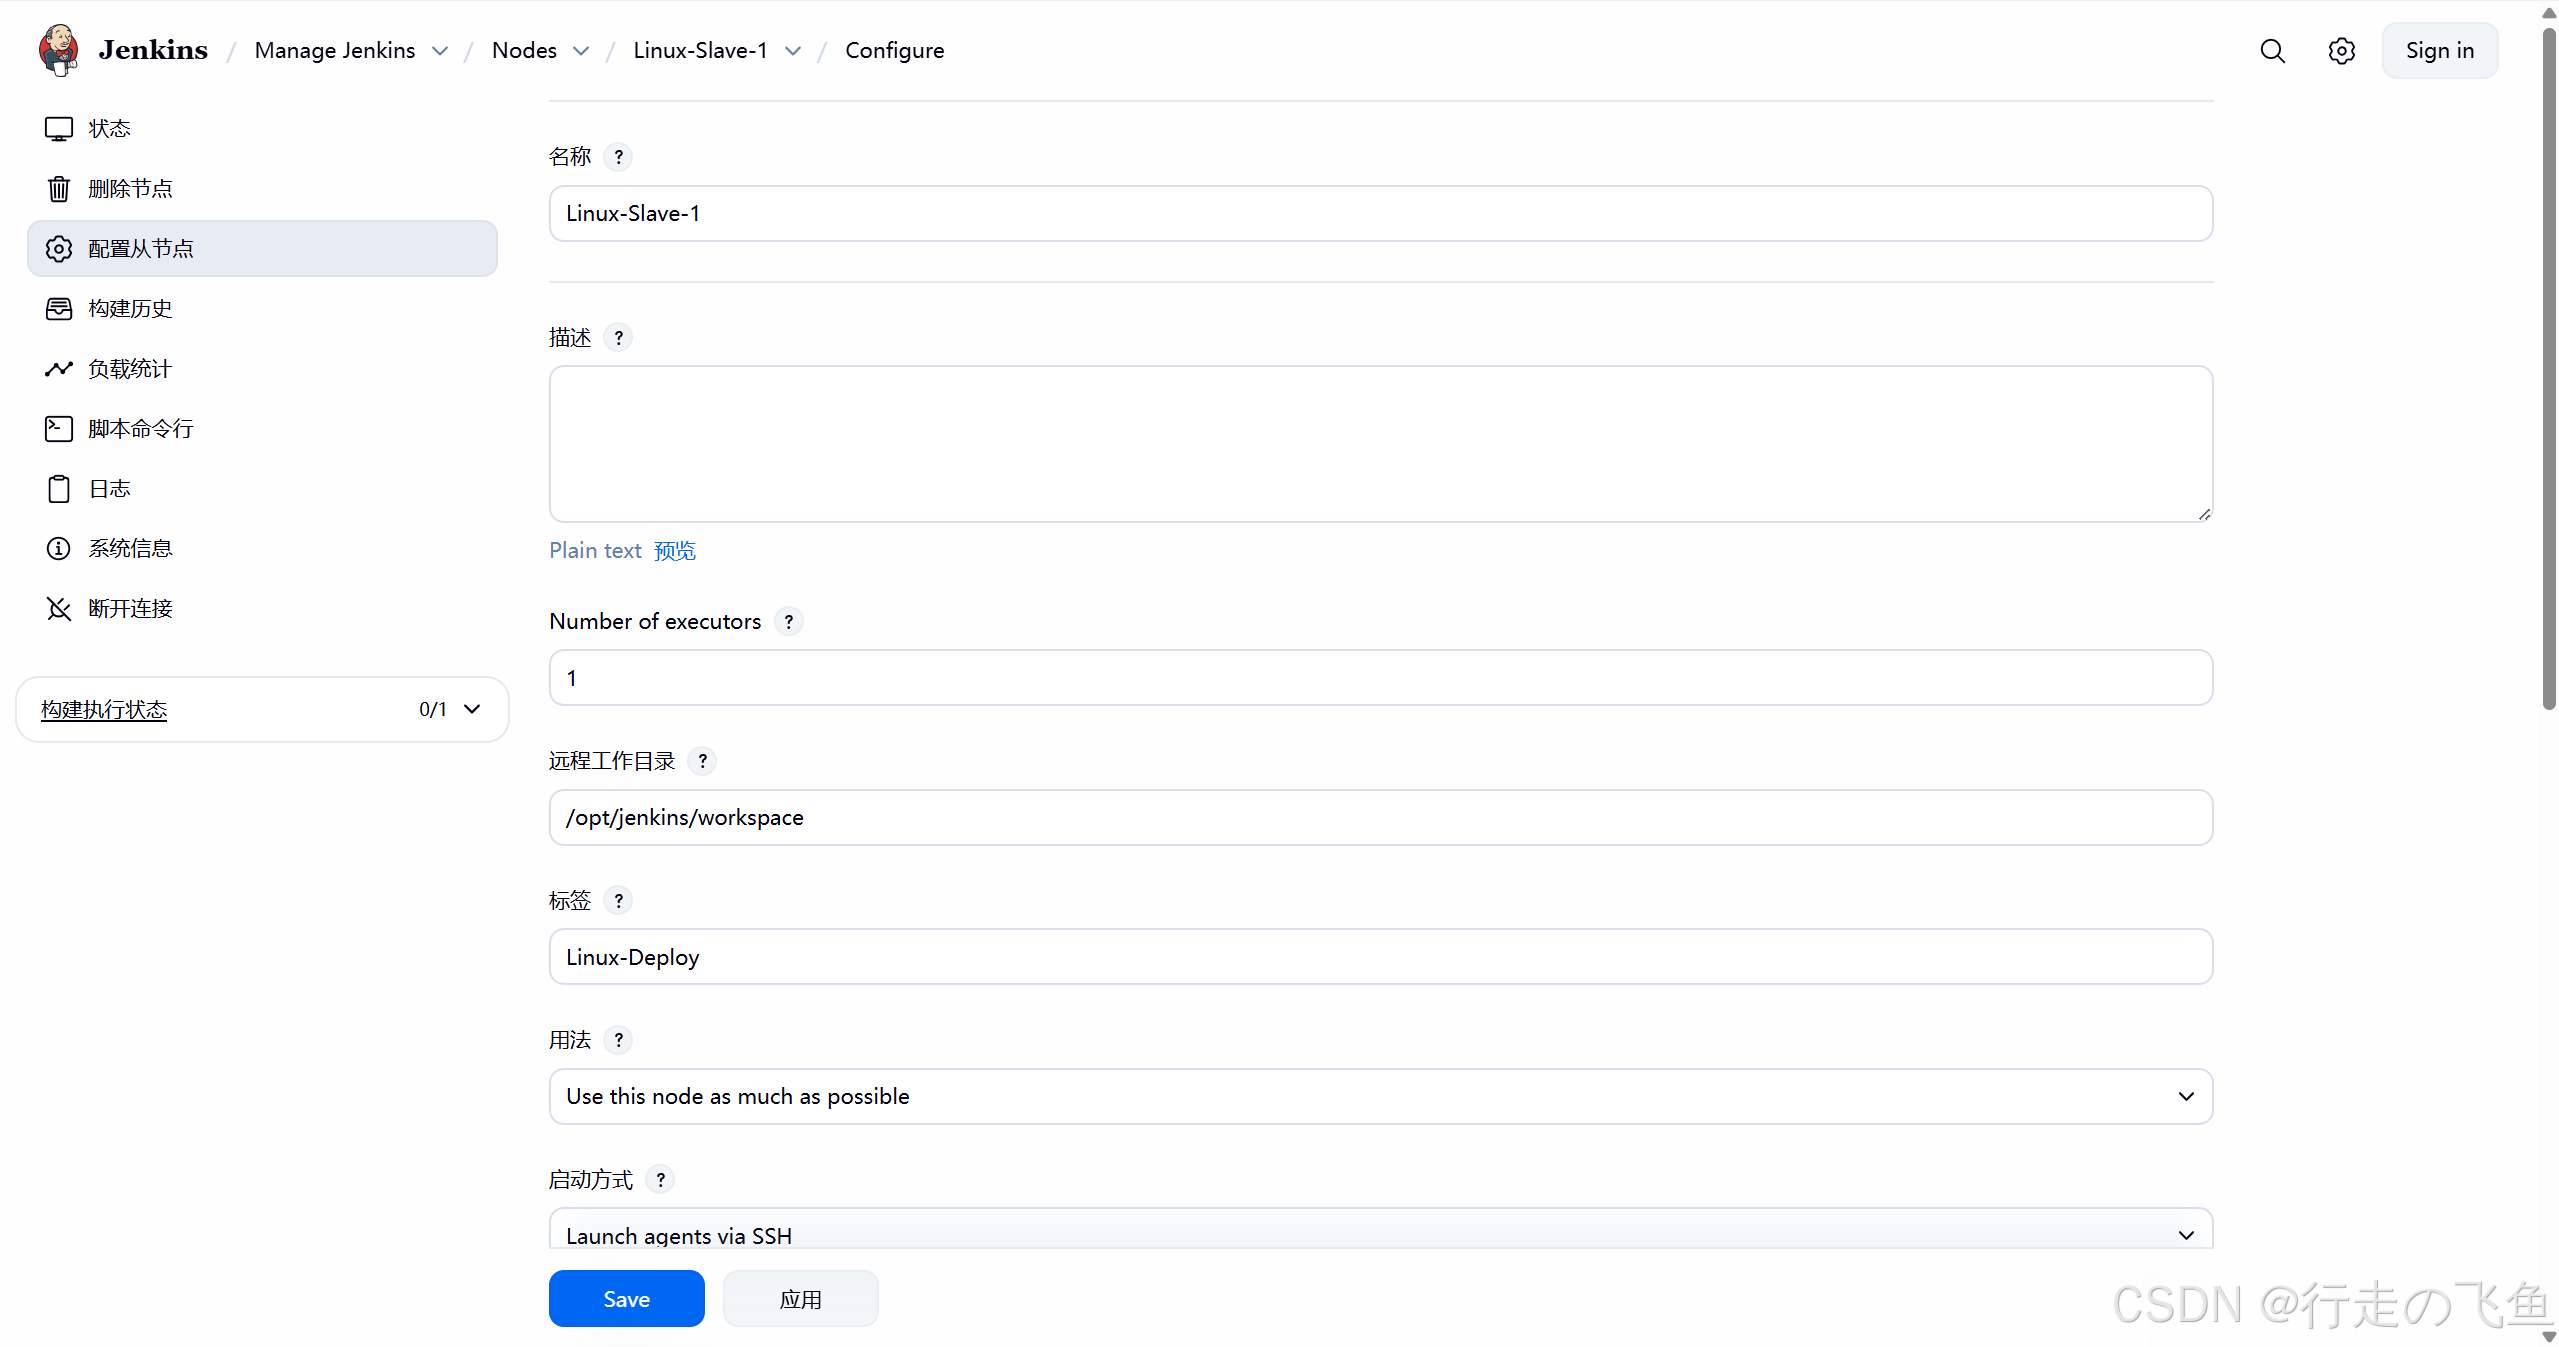2559x1347 pixels.
Task: Show help for the 描述 field
Action: tap(618, 338)
